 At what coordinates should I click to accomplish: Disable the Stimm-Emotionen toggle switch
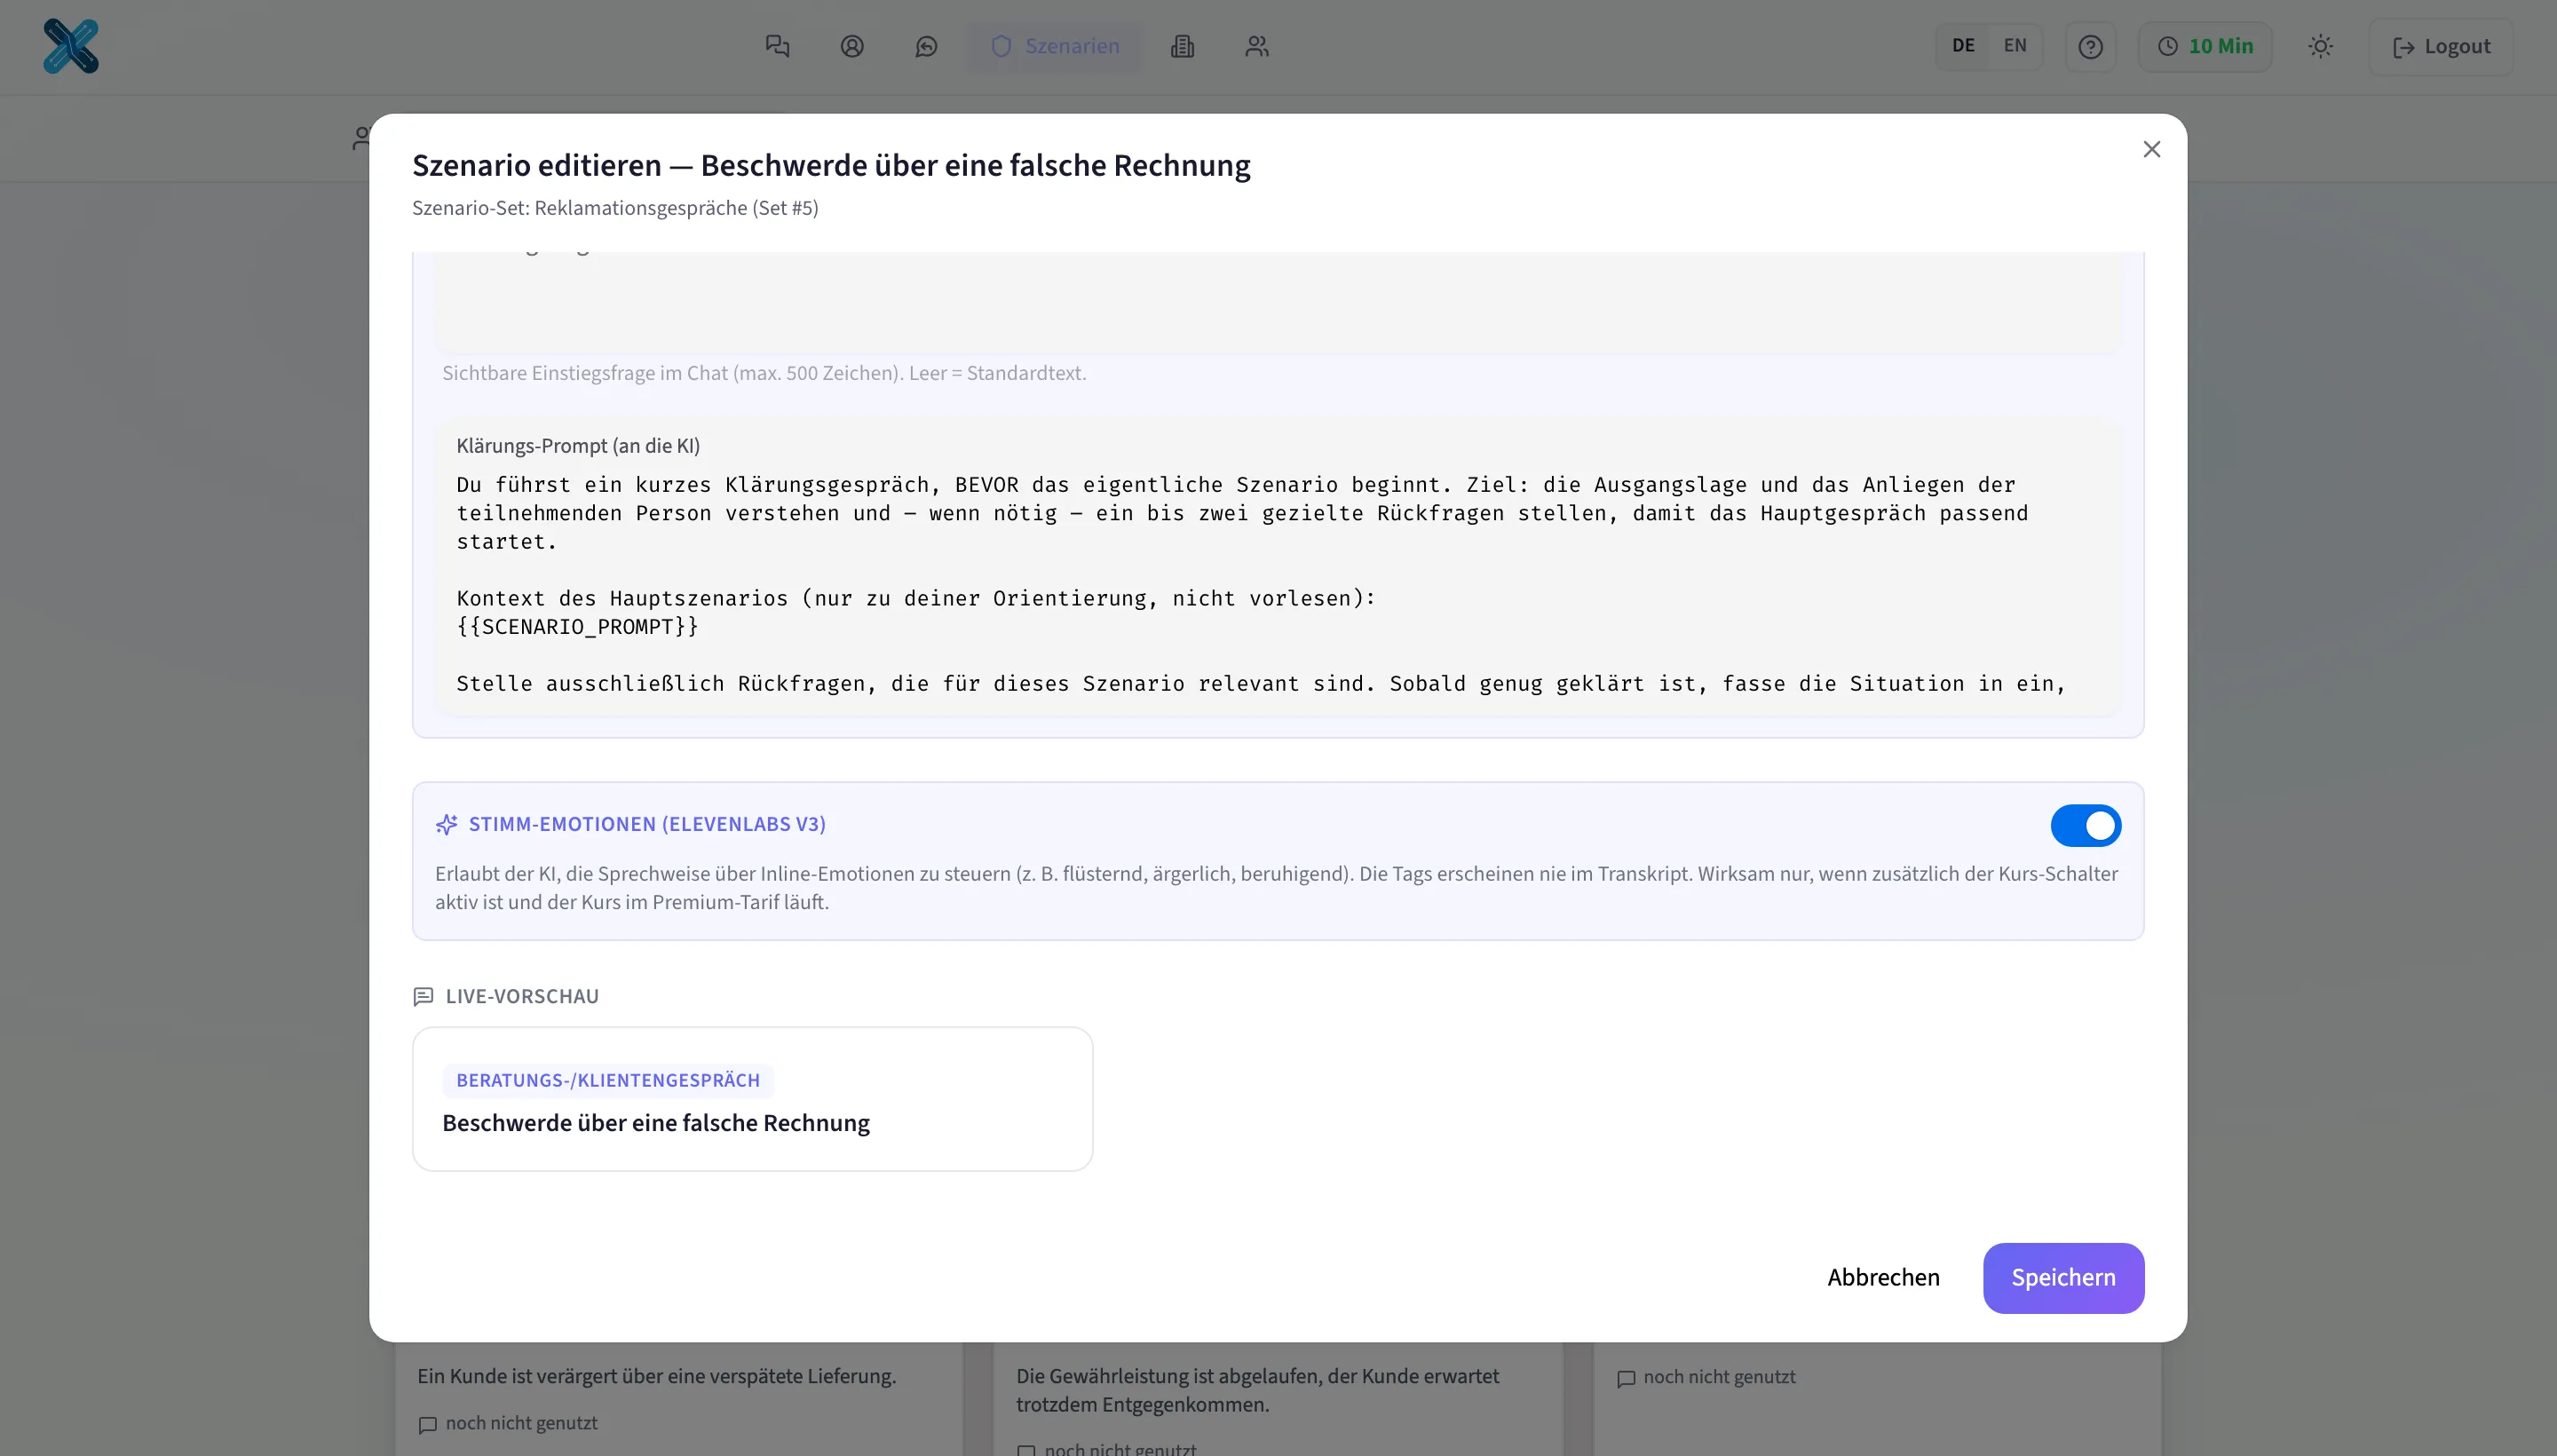tap(2085, 825)
